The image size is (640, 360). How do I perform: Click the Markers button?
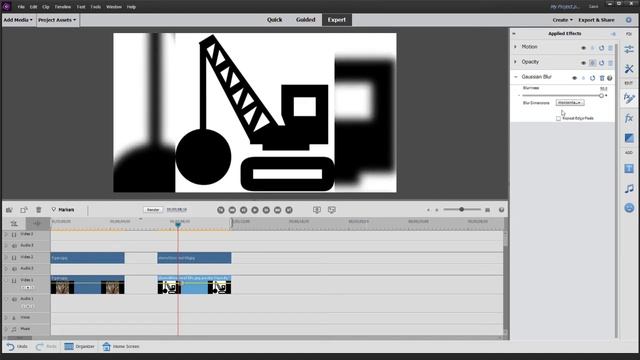coord(63,210)
